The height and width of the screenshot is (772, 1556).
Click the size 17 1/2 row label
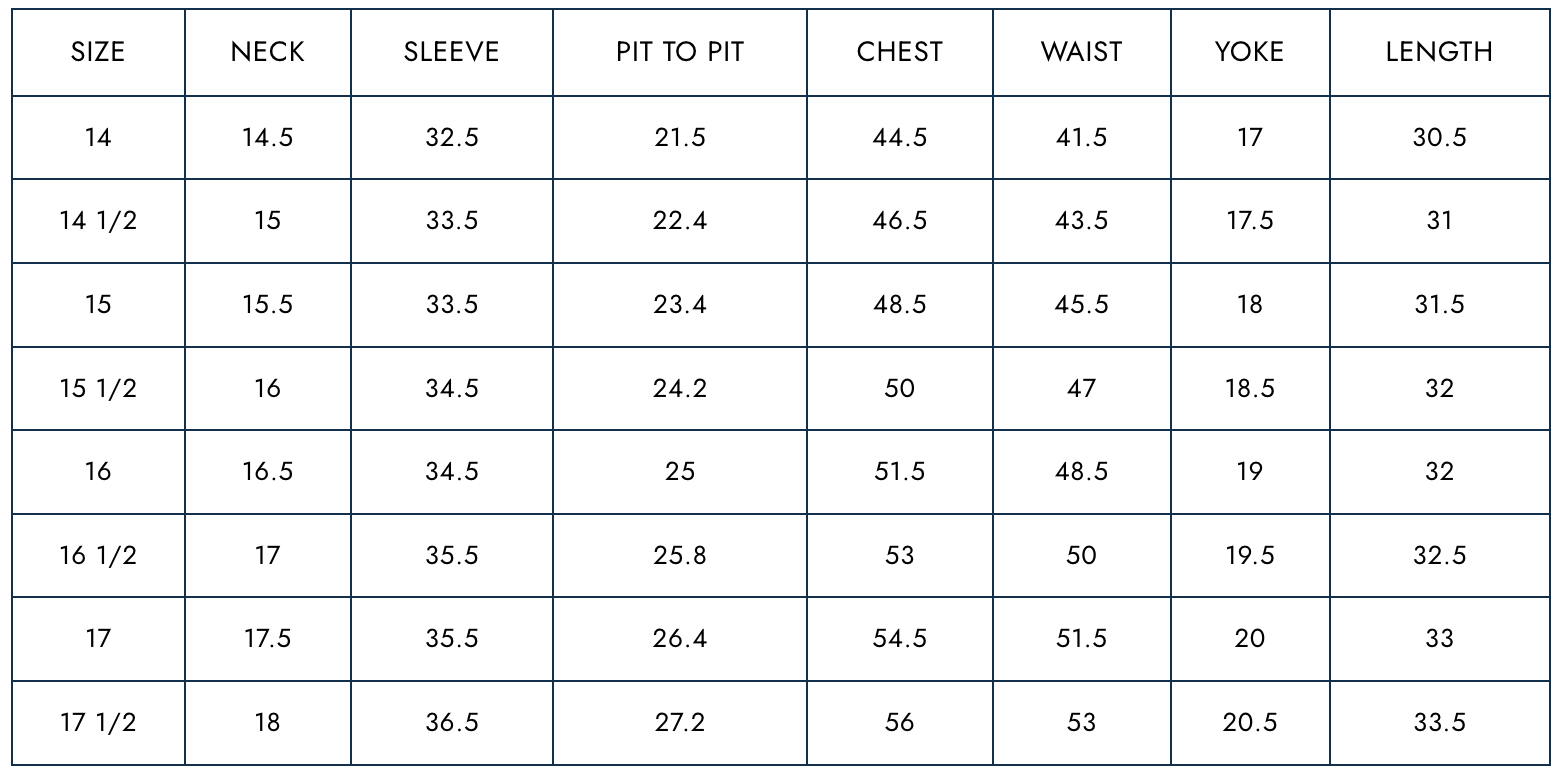(x=98, y=722)
